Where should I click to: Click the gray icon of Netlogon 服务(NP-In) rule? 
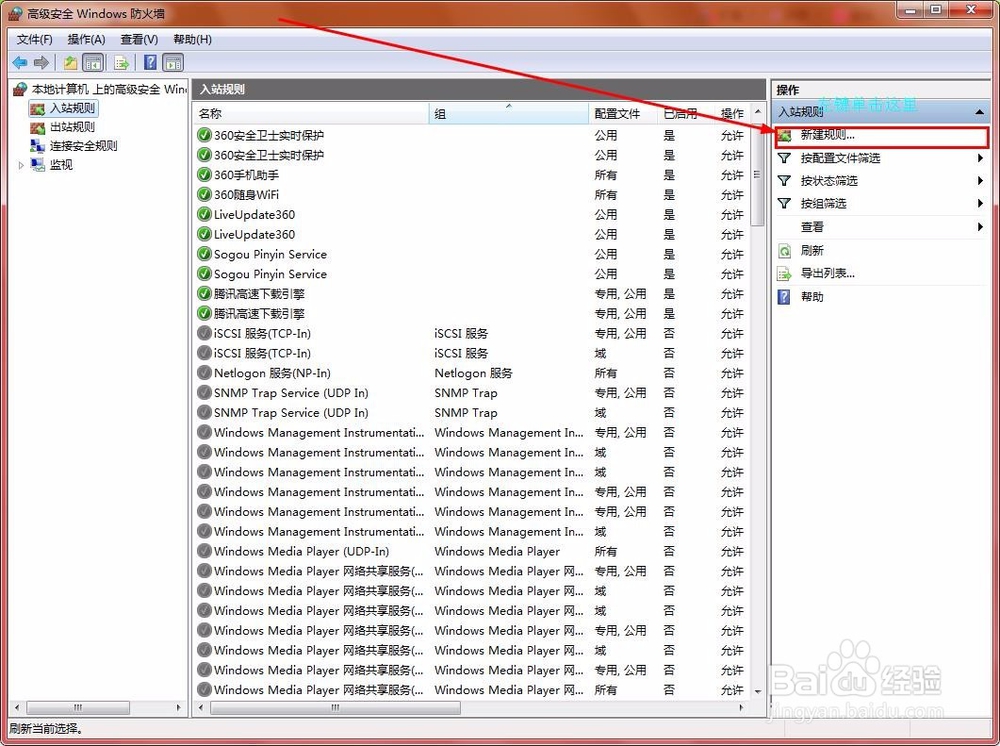click(x=204, y=373)
